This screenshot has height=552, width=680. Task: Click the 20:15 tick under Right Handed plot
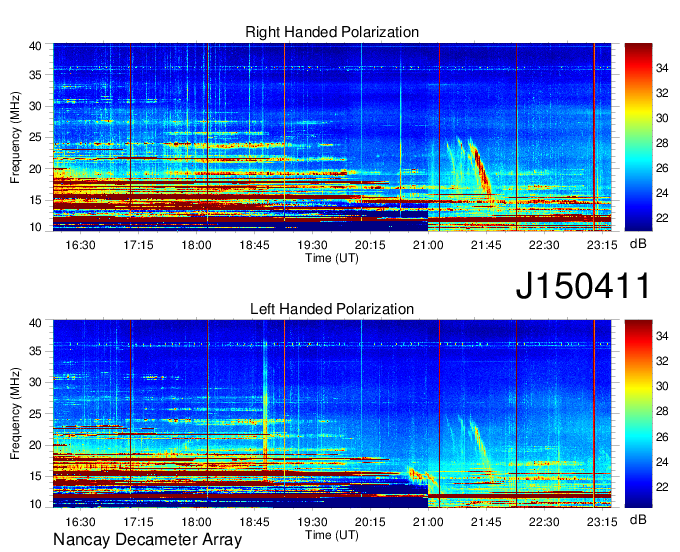tap(370, 245)
